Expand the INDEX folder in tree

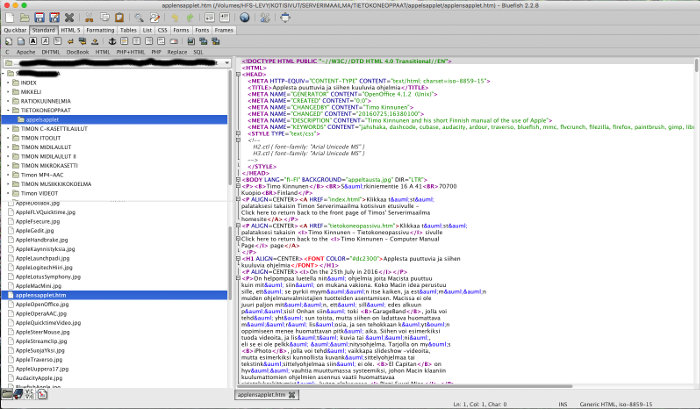pyautogui.click(x=8, y=83)
